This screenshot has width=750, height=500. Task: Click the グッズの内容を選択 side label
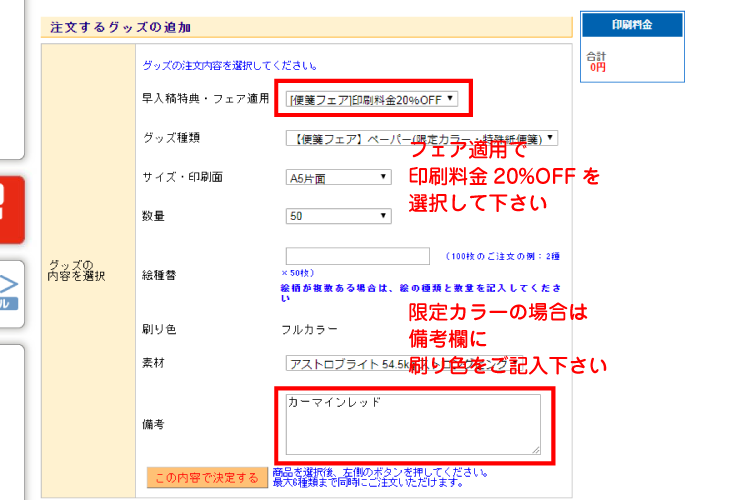click(76, 270)
